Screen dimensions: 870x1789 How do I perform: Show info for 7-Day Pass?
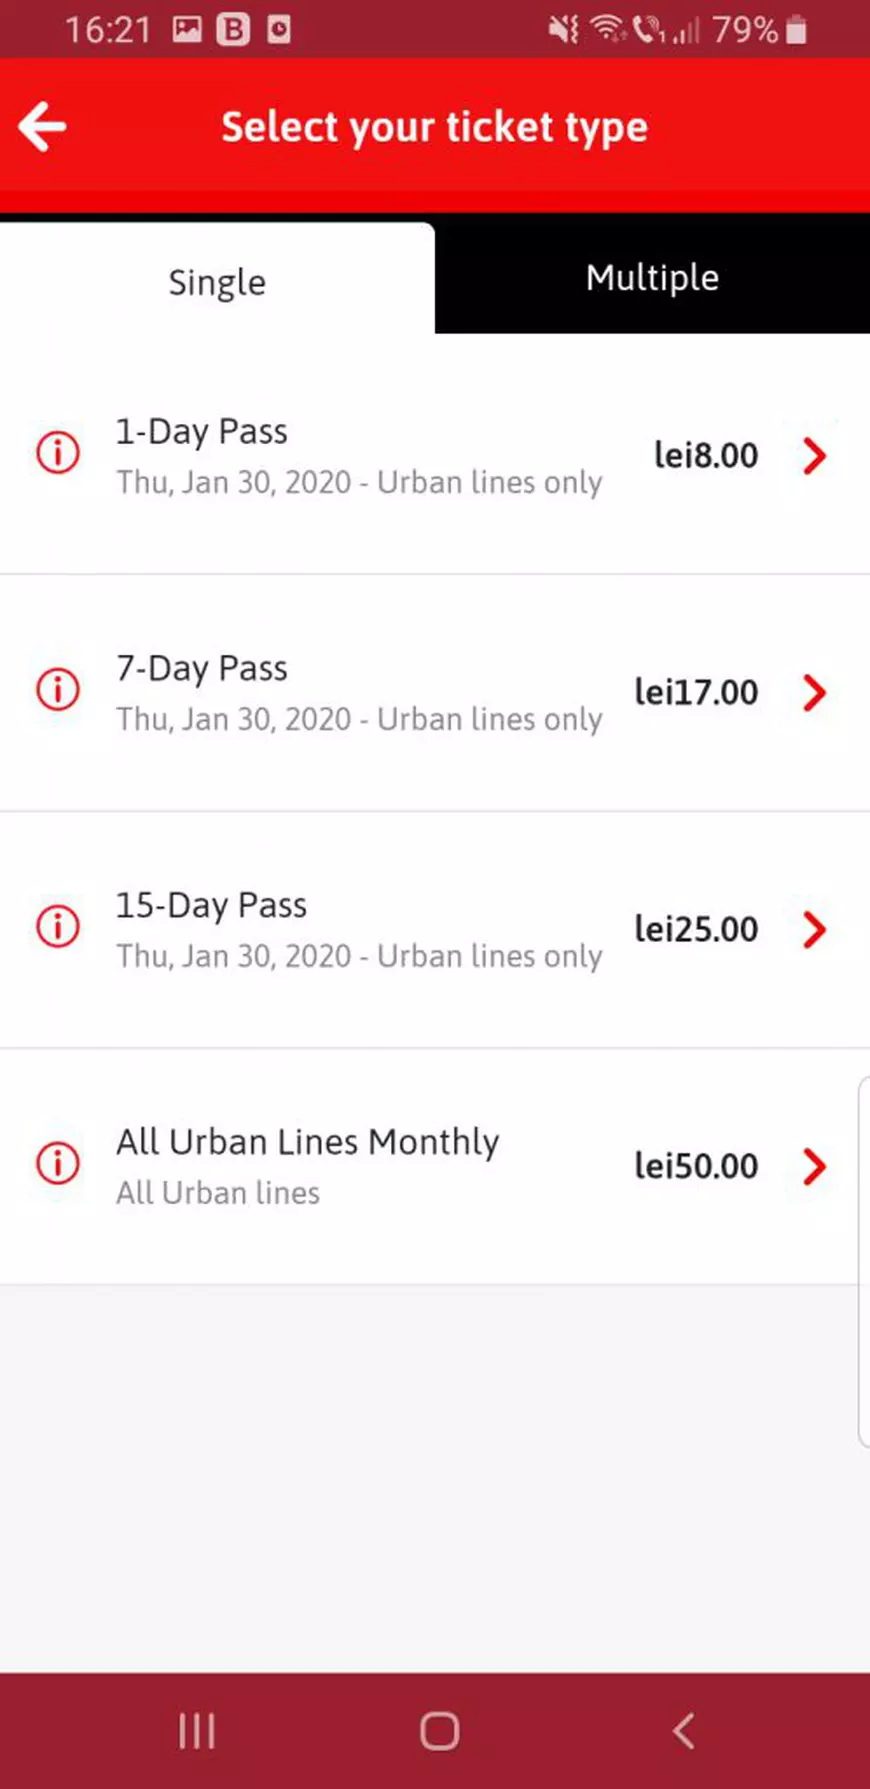tap(58, 690)
